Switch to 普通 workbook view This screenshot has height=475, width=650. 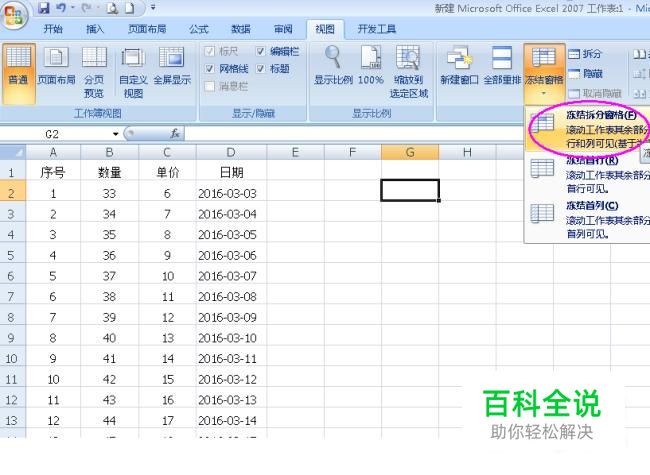point(18,73)
